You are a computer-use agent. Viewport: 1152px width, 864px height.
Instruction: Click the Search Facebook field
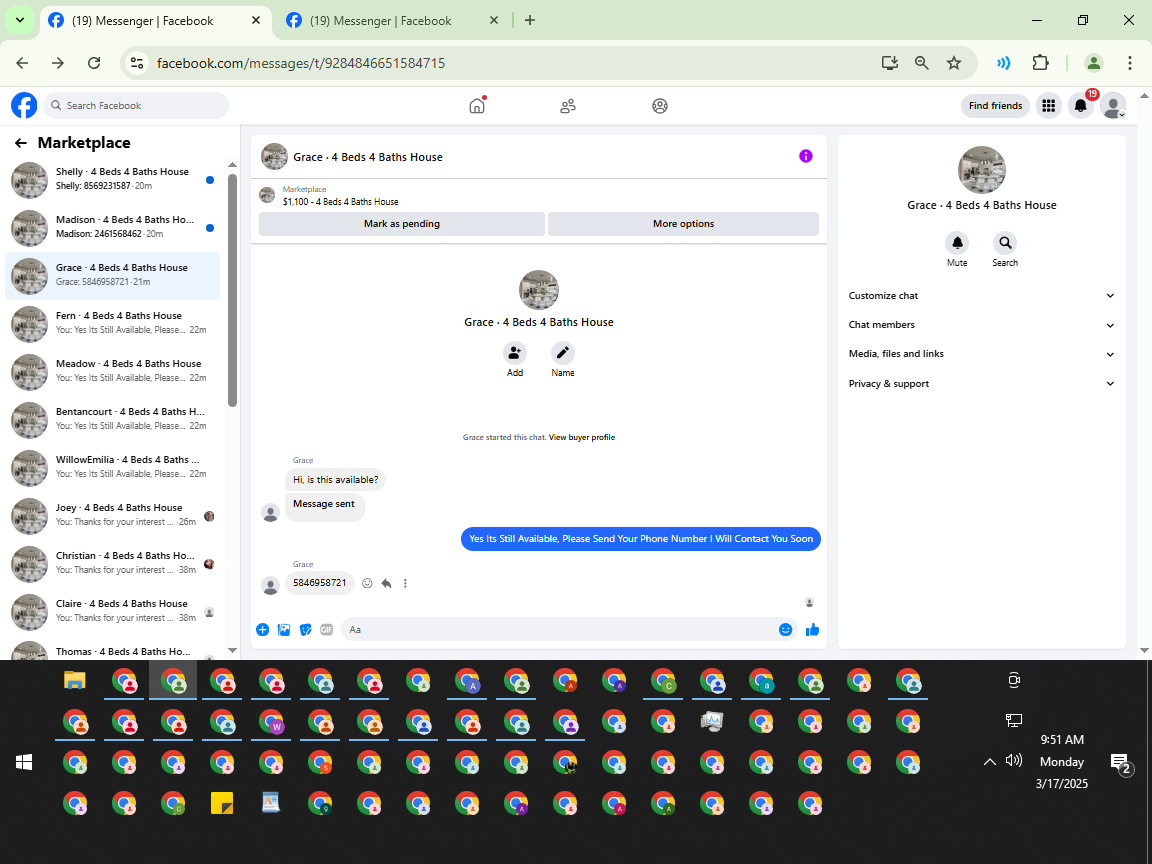(136, 106)
